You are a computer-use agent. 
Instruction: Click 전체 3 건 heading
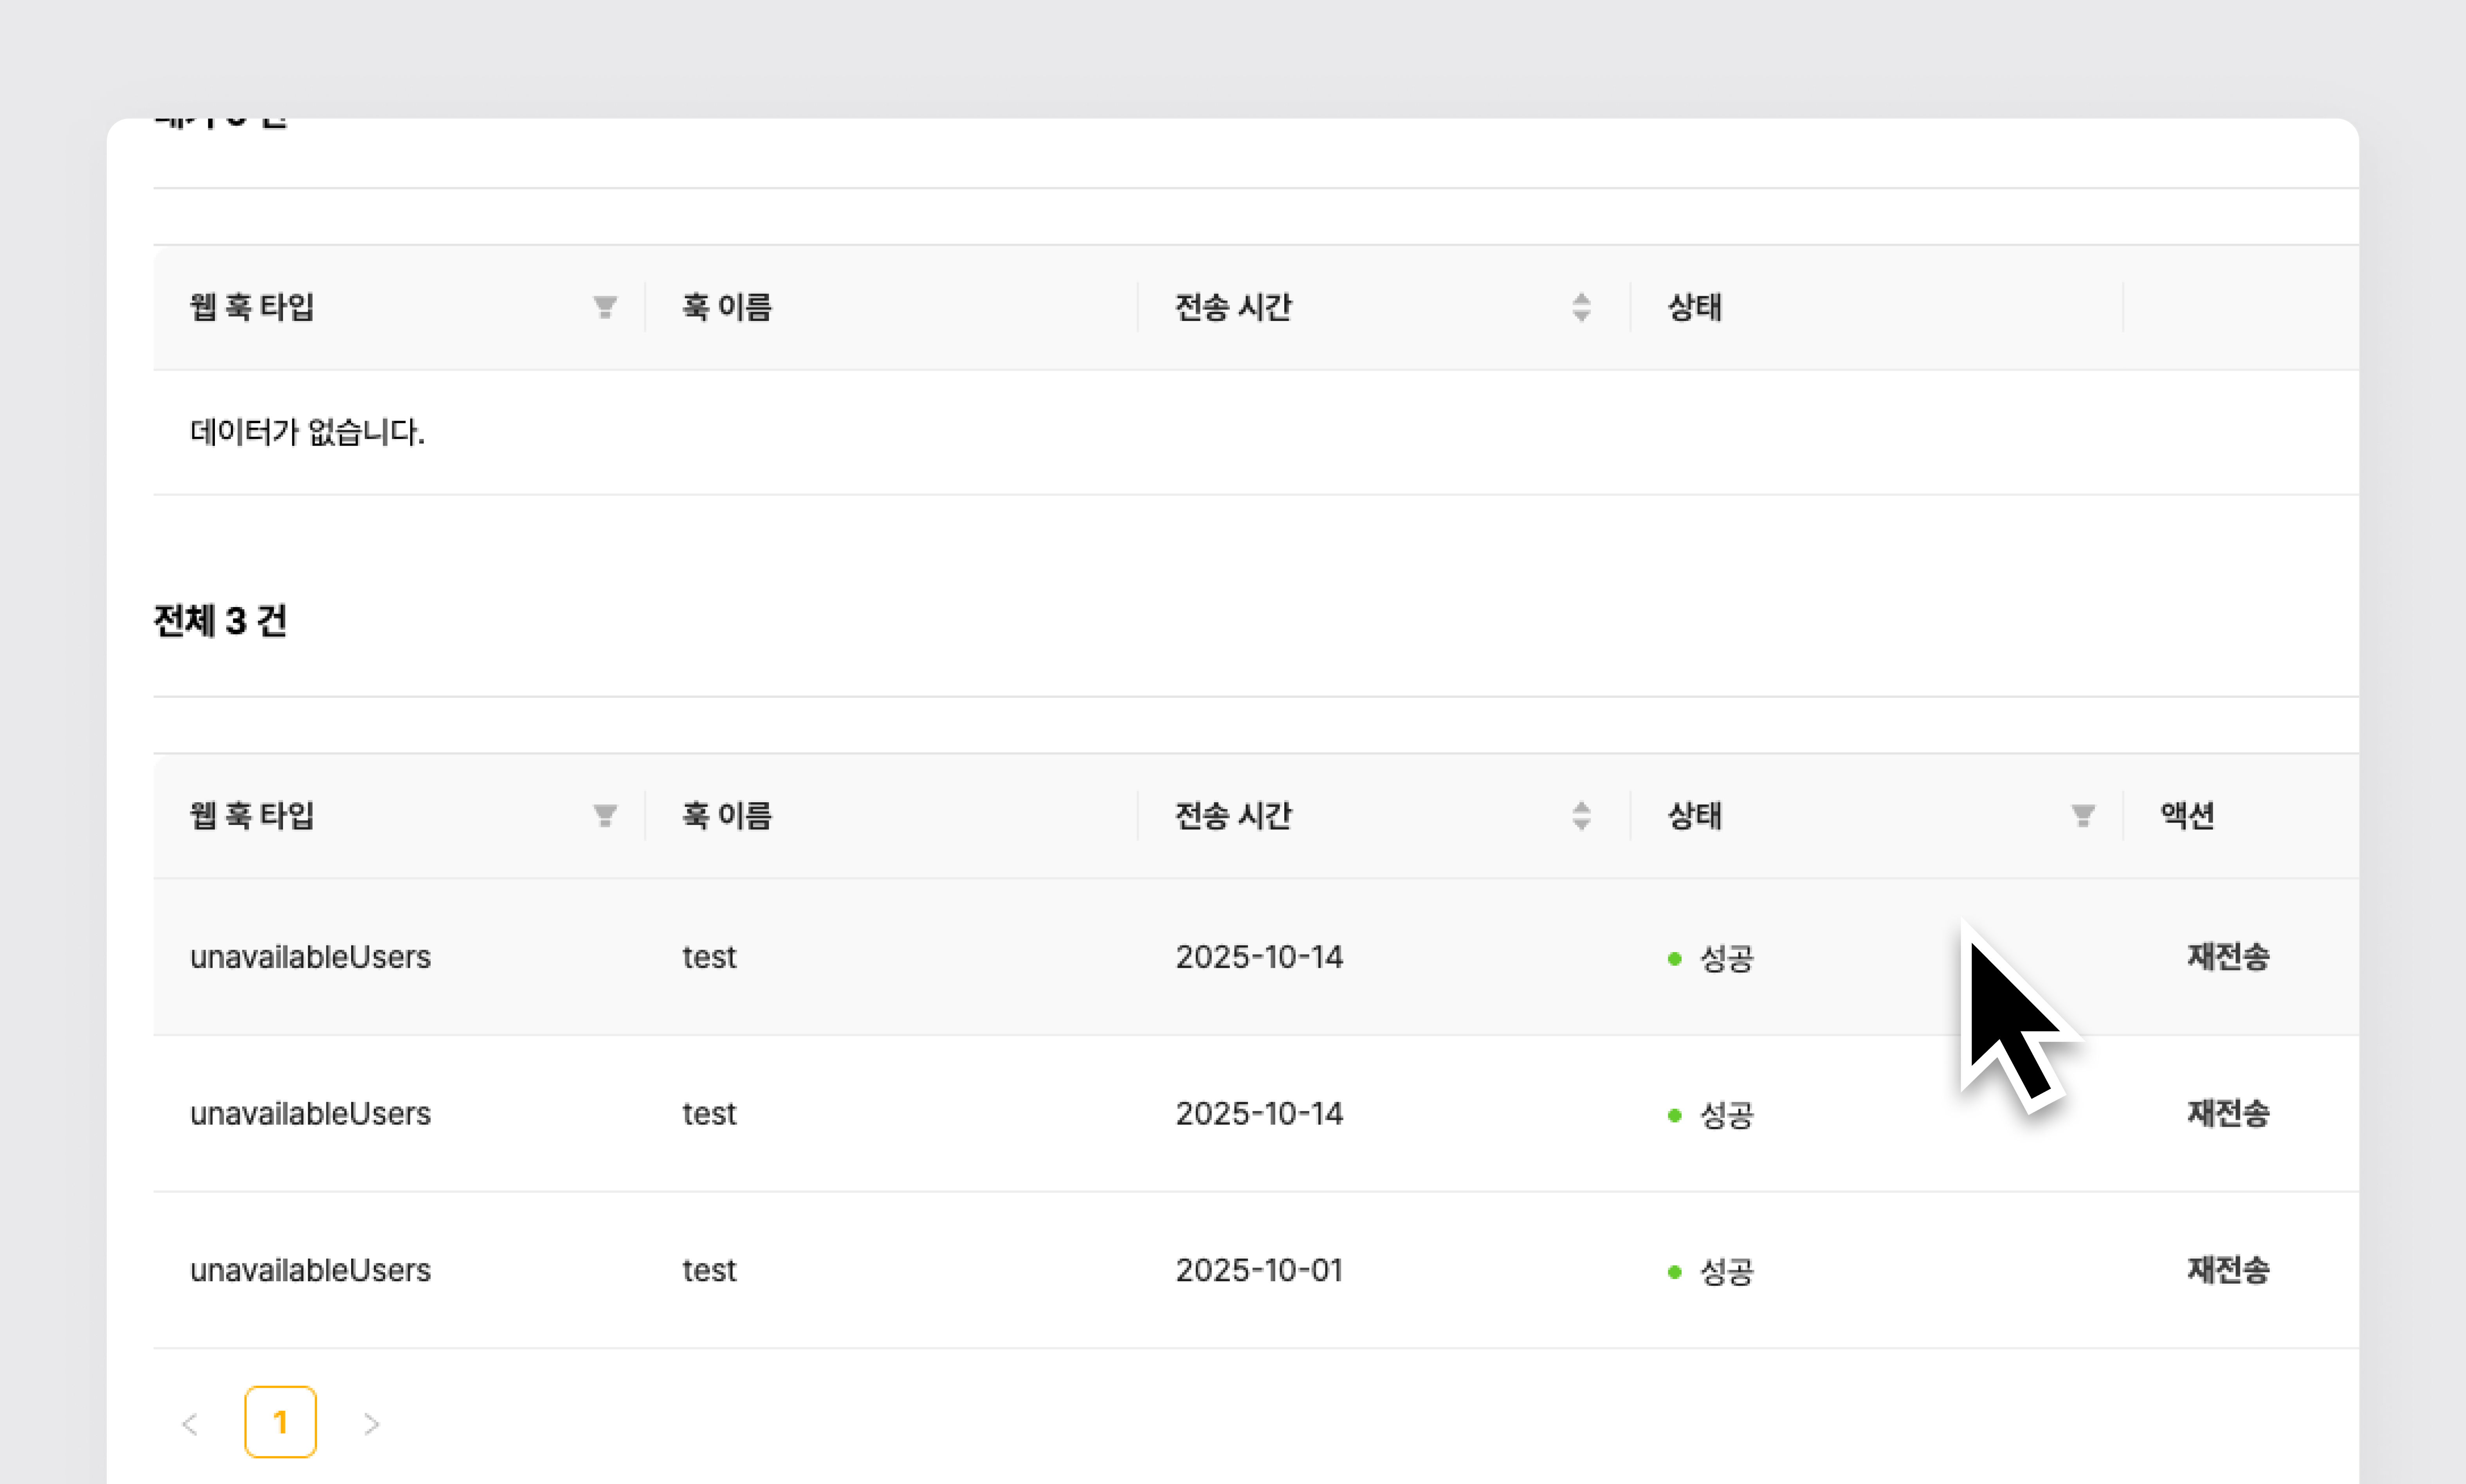[x=220, y=621]
